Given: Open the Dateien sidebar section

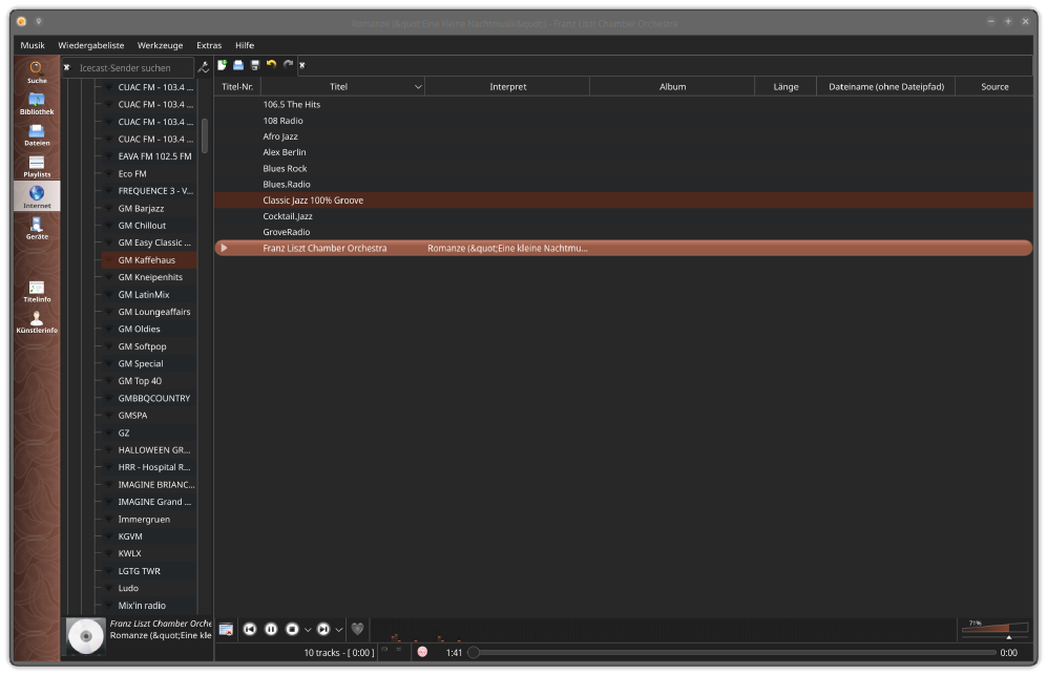Looking at the screenshot, I should tap(36, 135).
